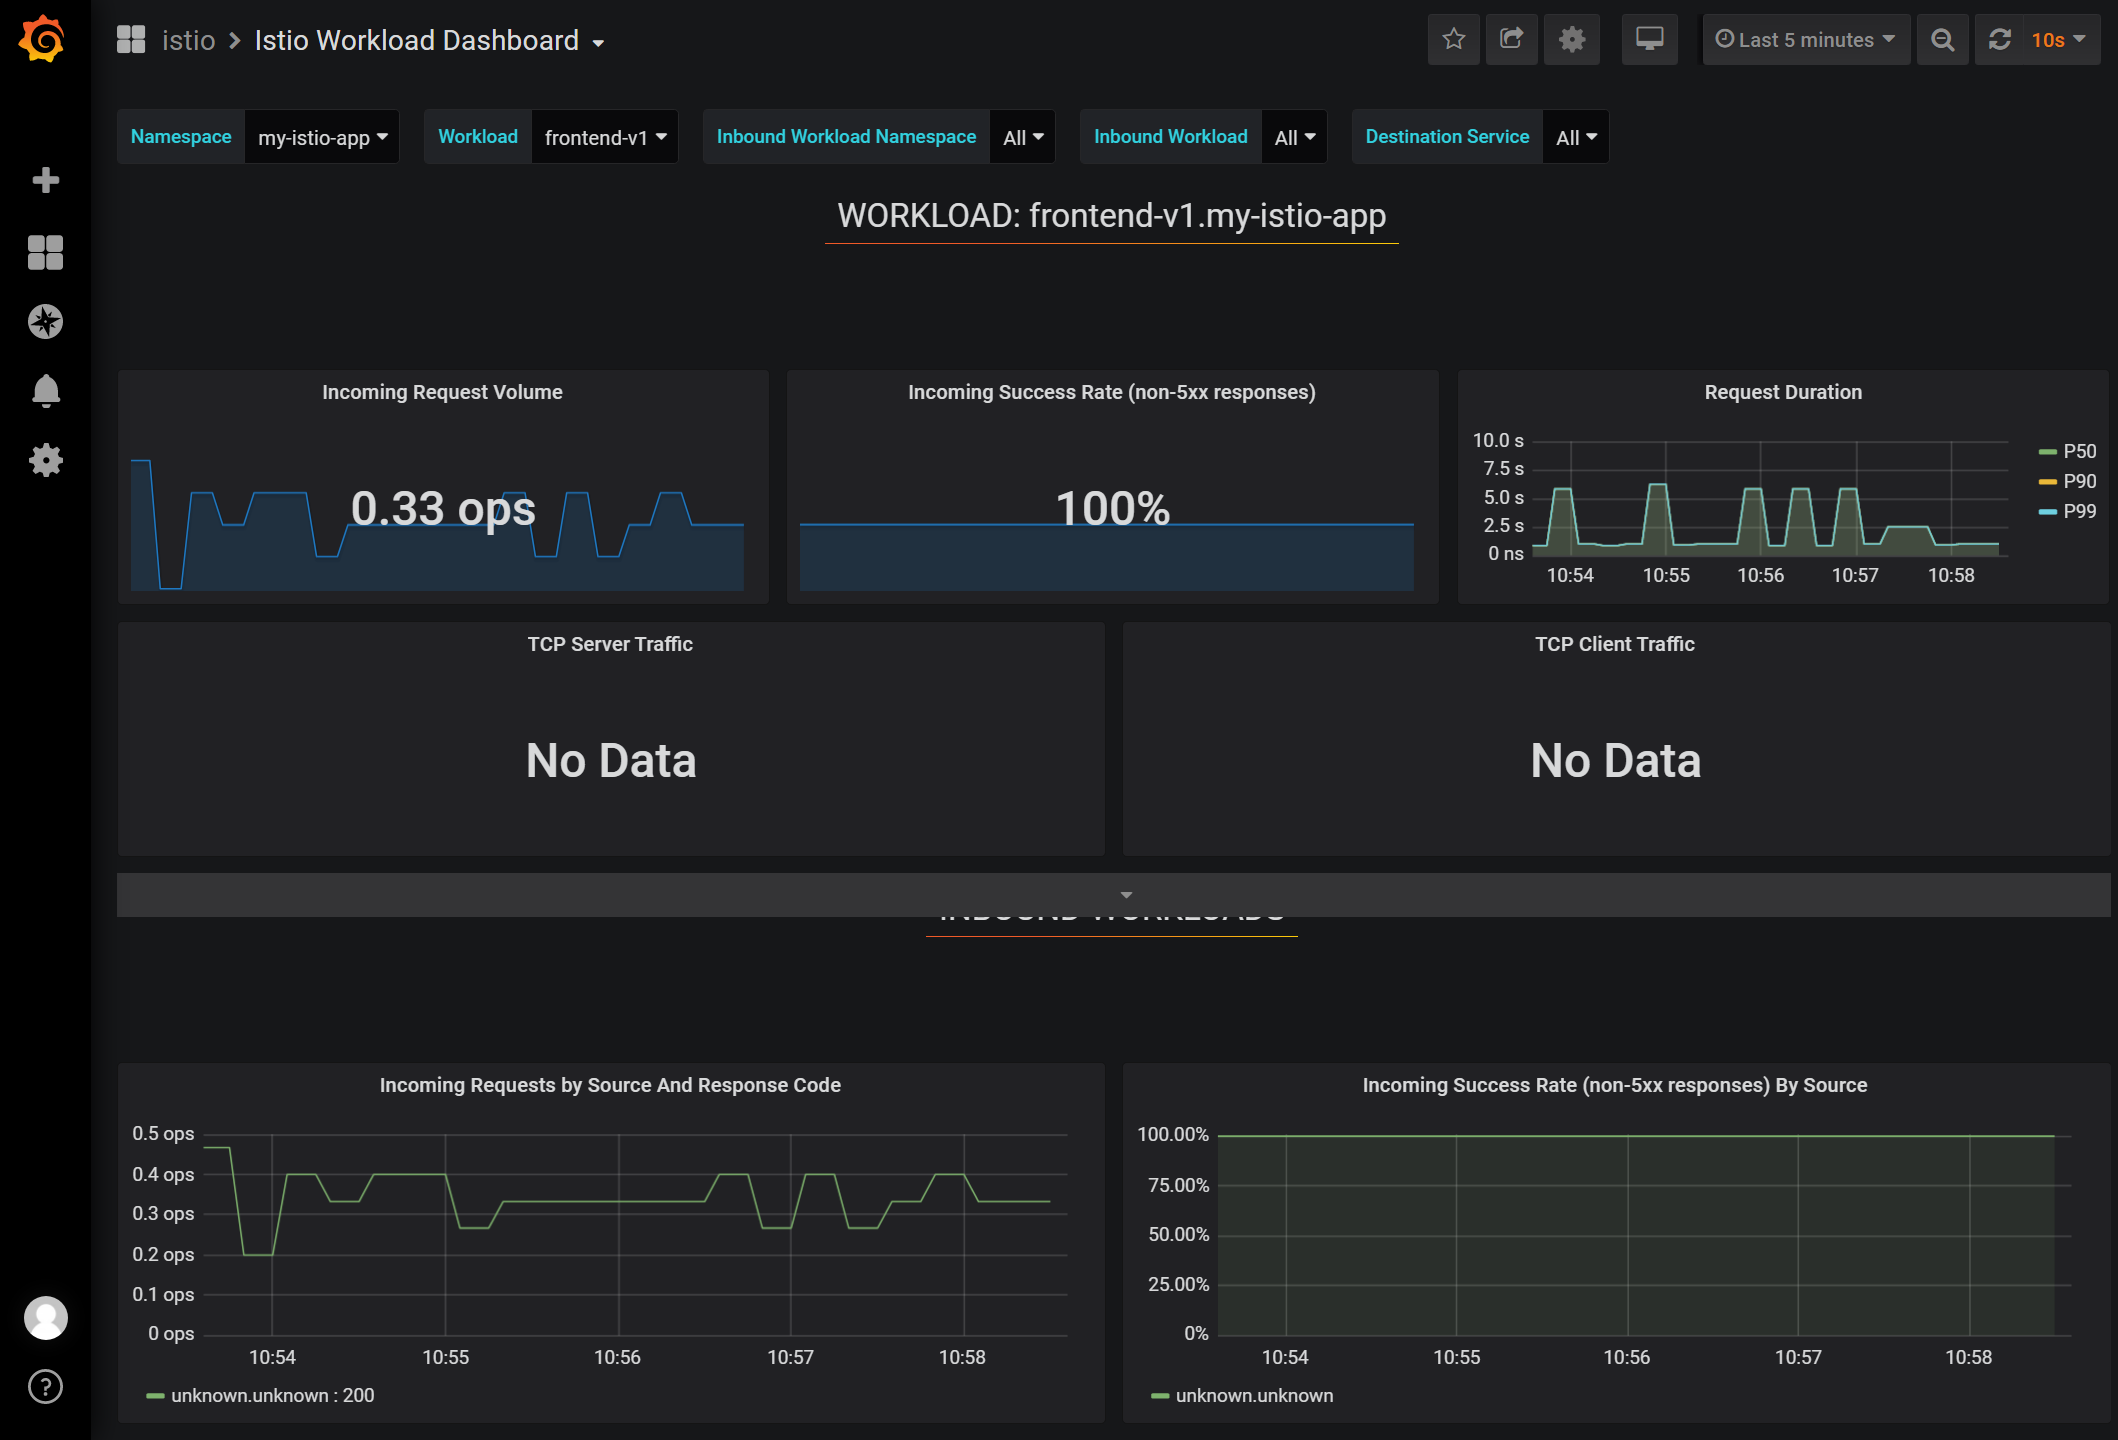
Task: Open the Dashboards icon in sidebar
Action: pyautogui.click(x=45, y=252)
